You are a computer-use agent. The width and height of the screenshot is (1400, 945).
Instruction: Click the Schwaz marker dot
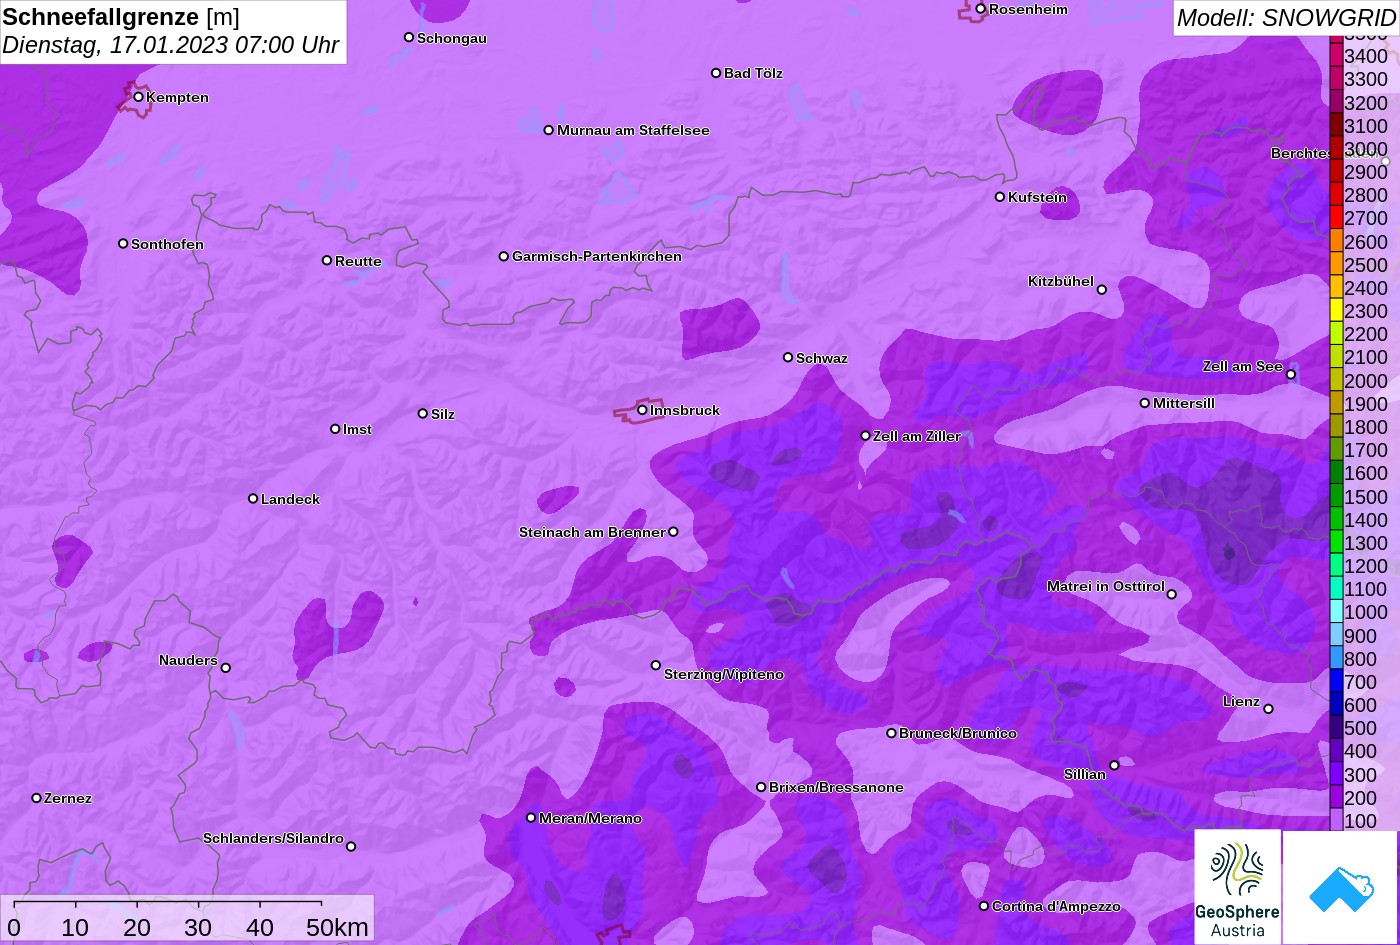788,357
